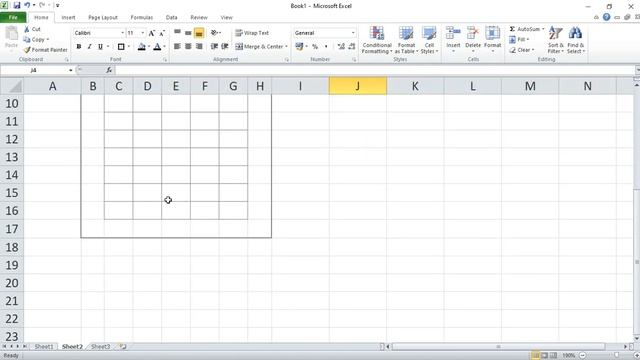Click the Select All corner box

point(12,86)
